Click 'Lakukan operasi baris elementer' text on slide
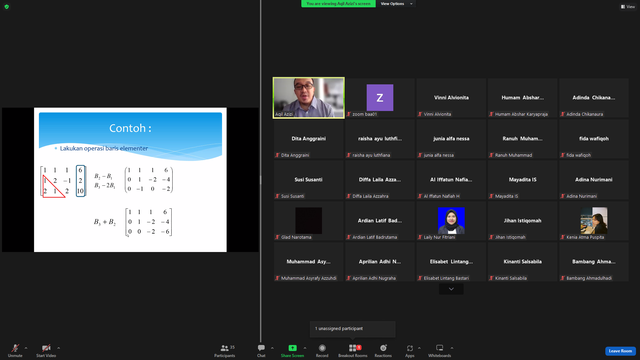 coord(104,149)
